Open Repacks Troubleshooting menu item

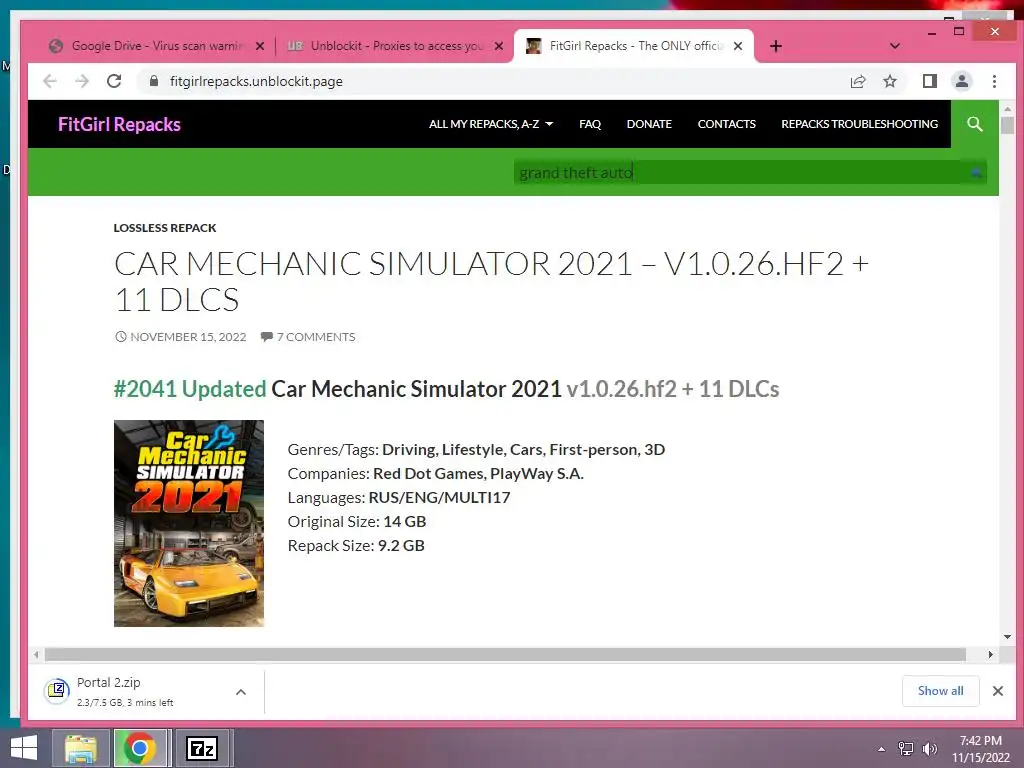pos(859,123)
